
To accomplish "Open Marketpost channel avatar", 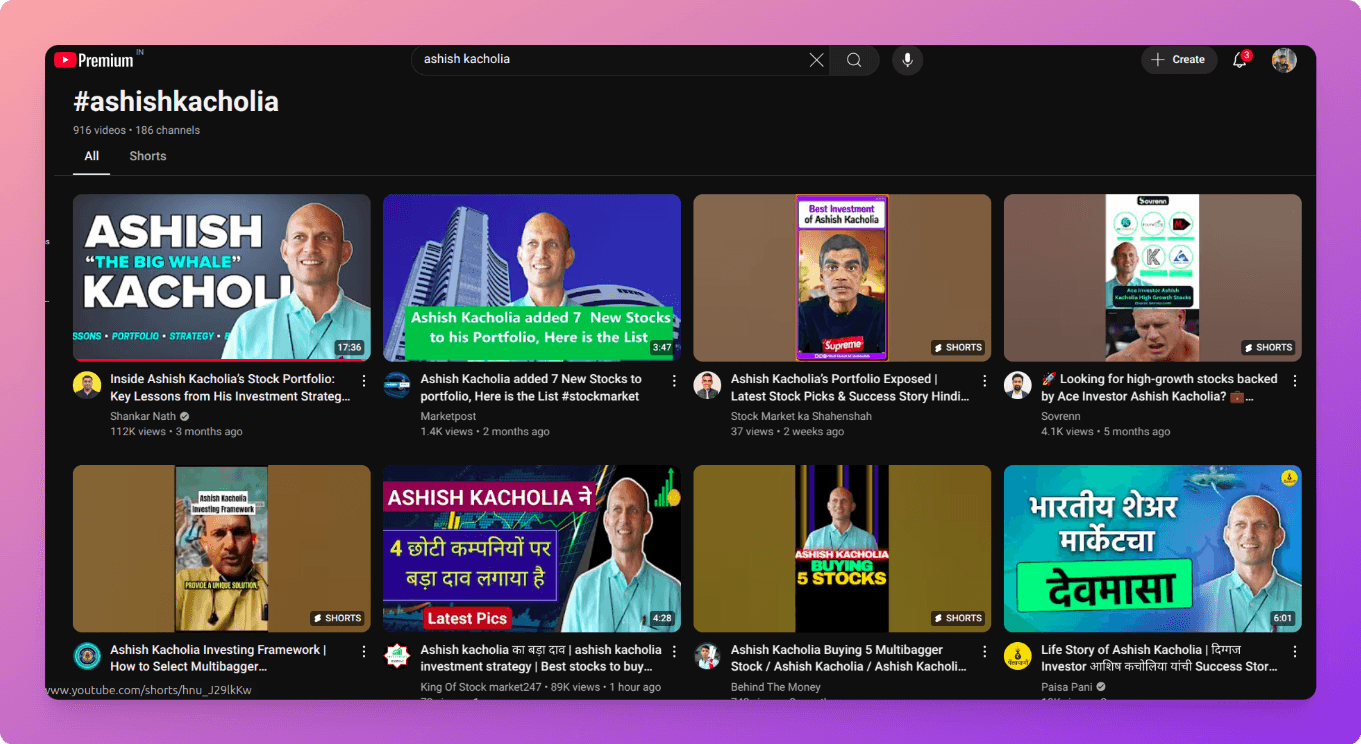I will [x=397, y=386].
